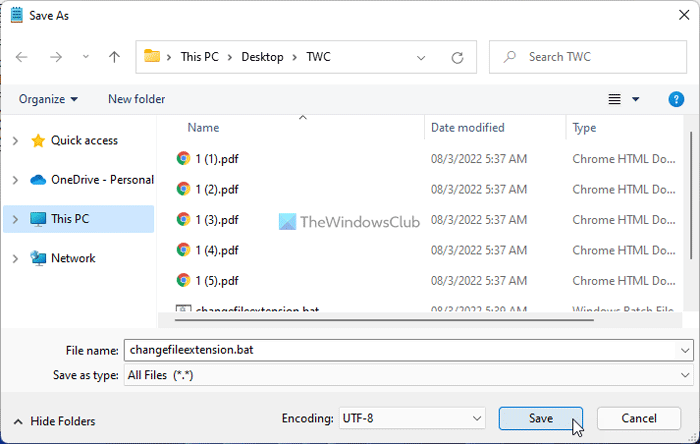Expand the OneDrive - Personal tree node
Viewport: 700px width, 444px height.
(14, 180)
